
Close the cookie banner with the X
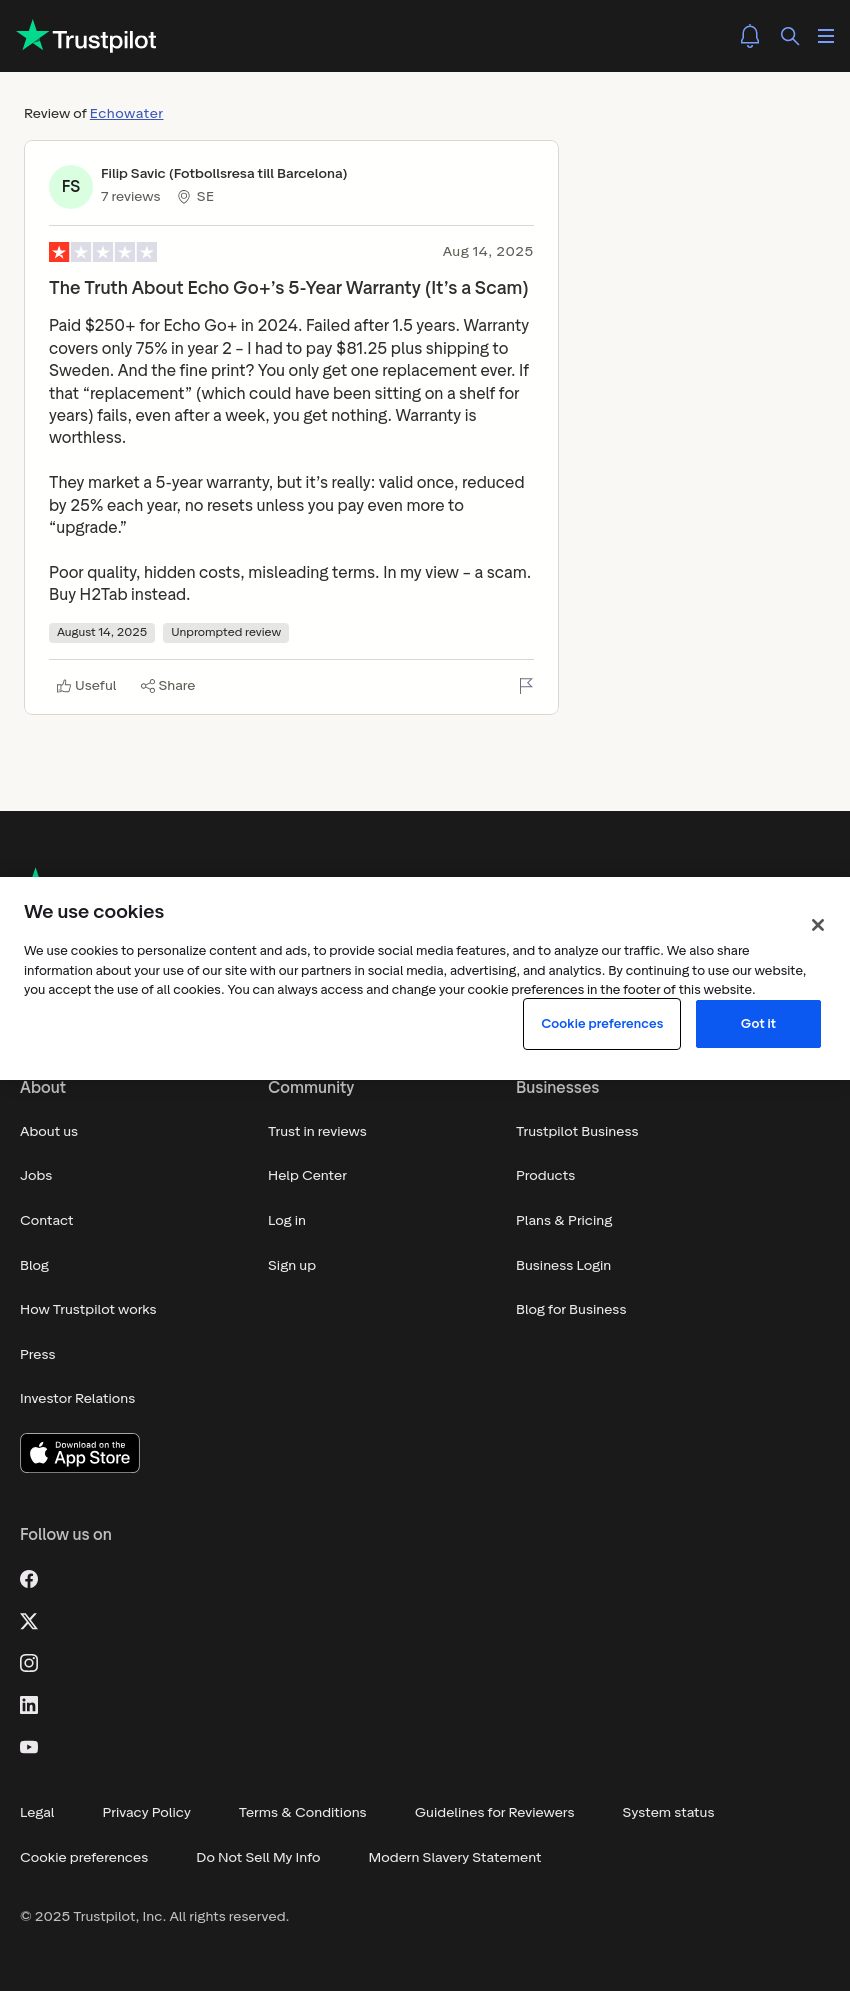pos(818,925)
